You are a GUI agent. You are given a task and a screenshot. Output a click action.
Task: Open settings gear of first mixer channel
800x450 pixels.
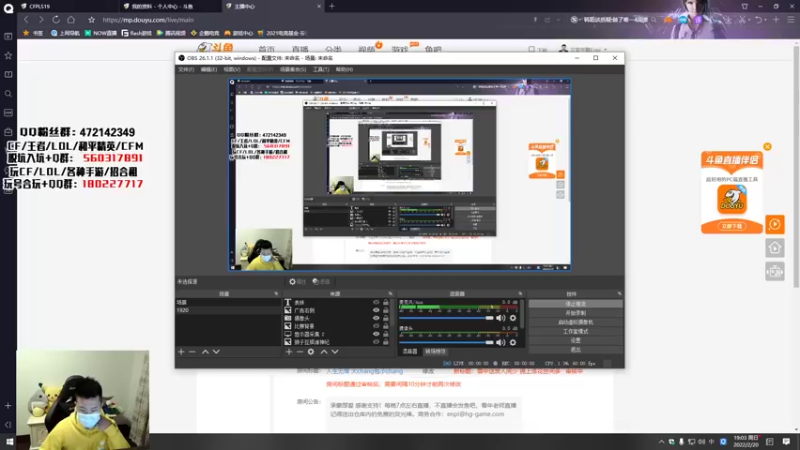pyautogui.click(x=513, y=318)
